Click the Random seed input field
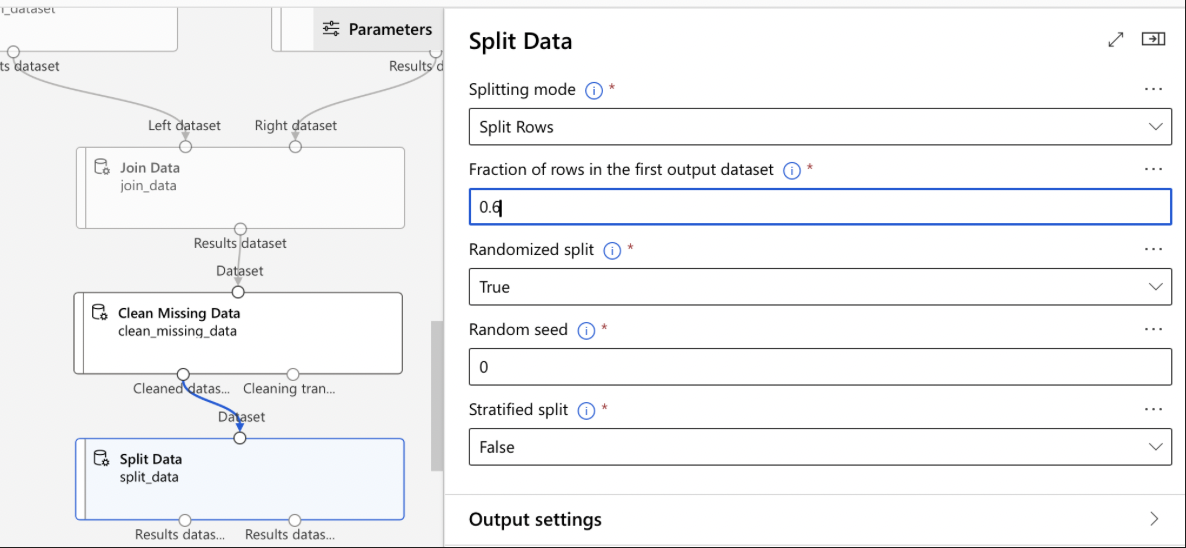 pyautogui.click(x=819, y=367)
